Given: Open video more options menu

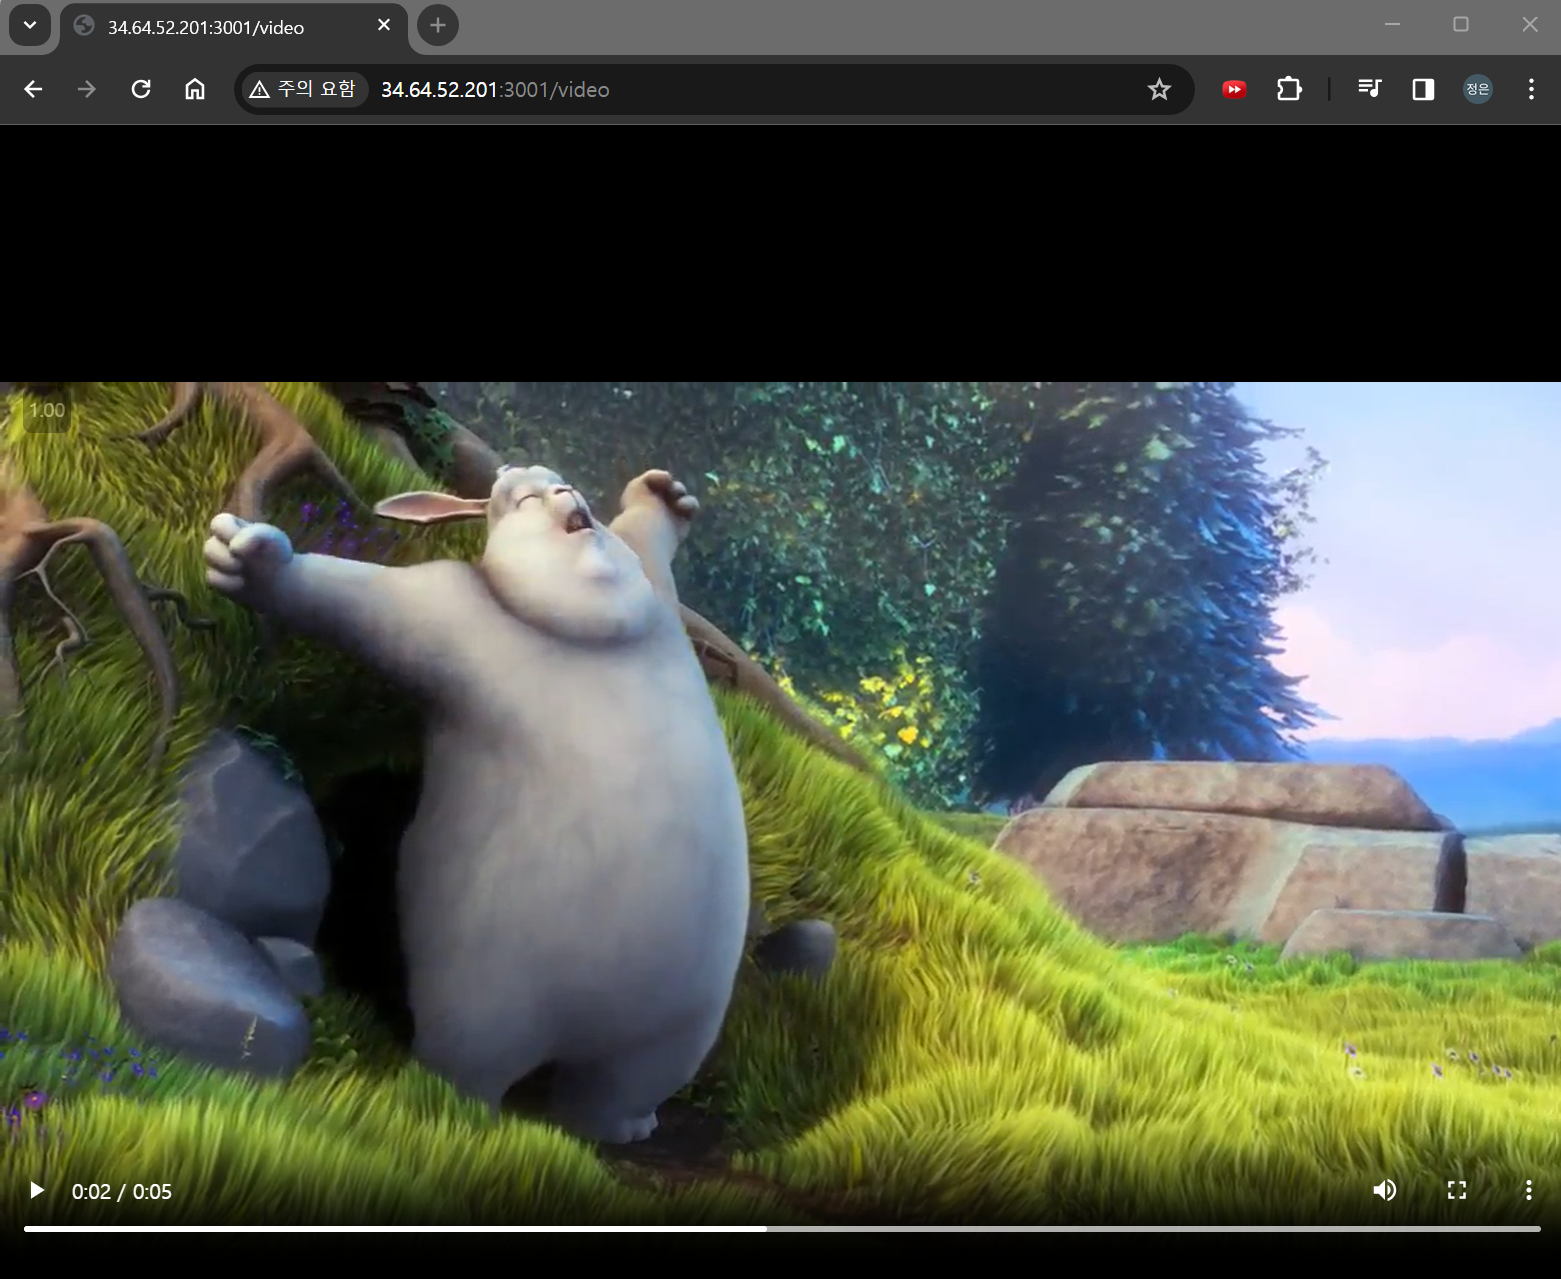Looking at the screenshot, I should 1528,1190.
